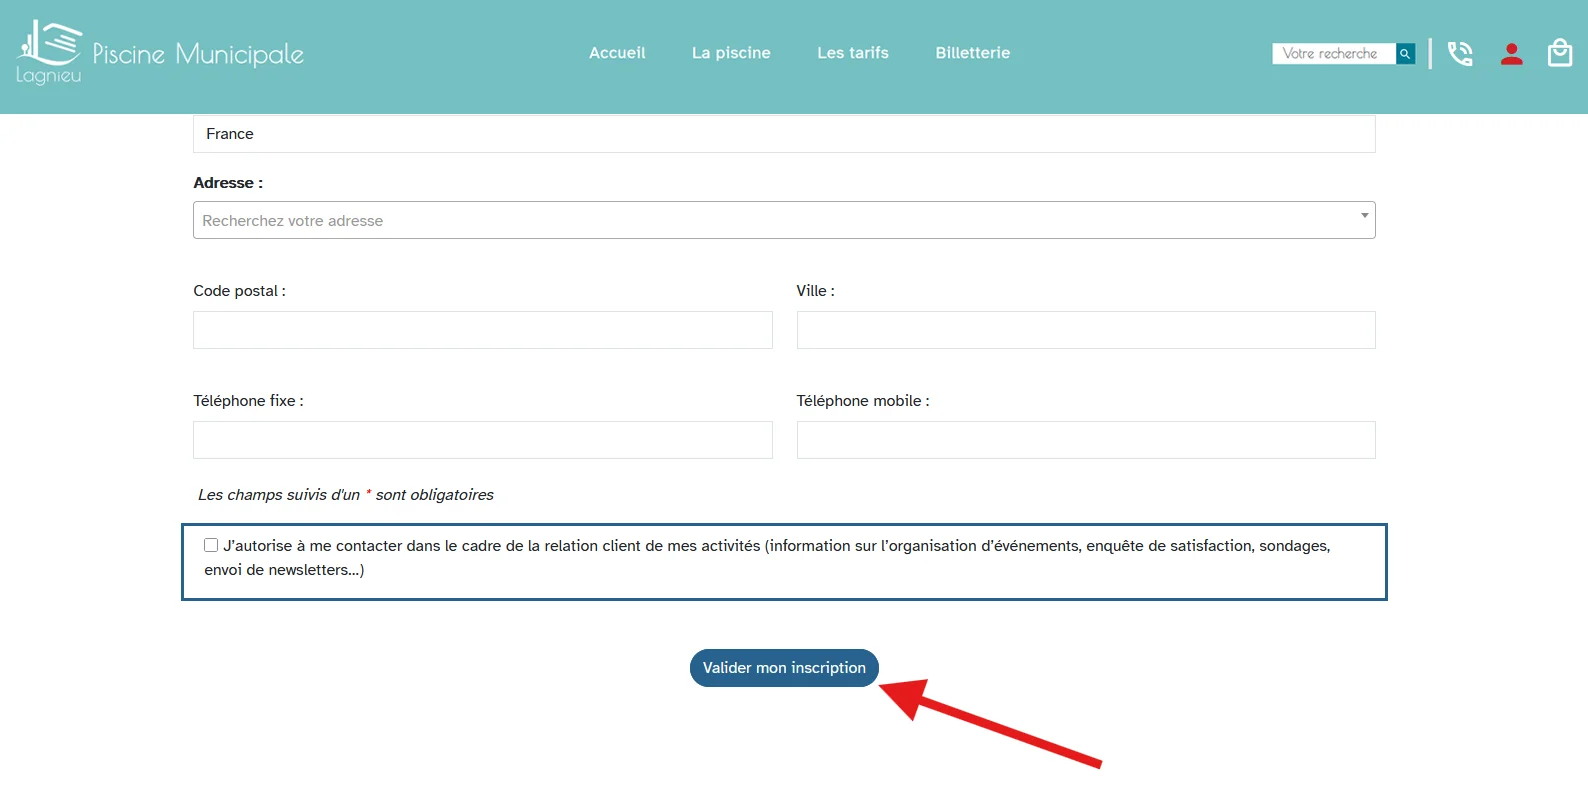Check the contact authorization checkbox

click(x=211, y=545)
